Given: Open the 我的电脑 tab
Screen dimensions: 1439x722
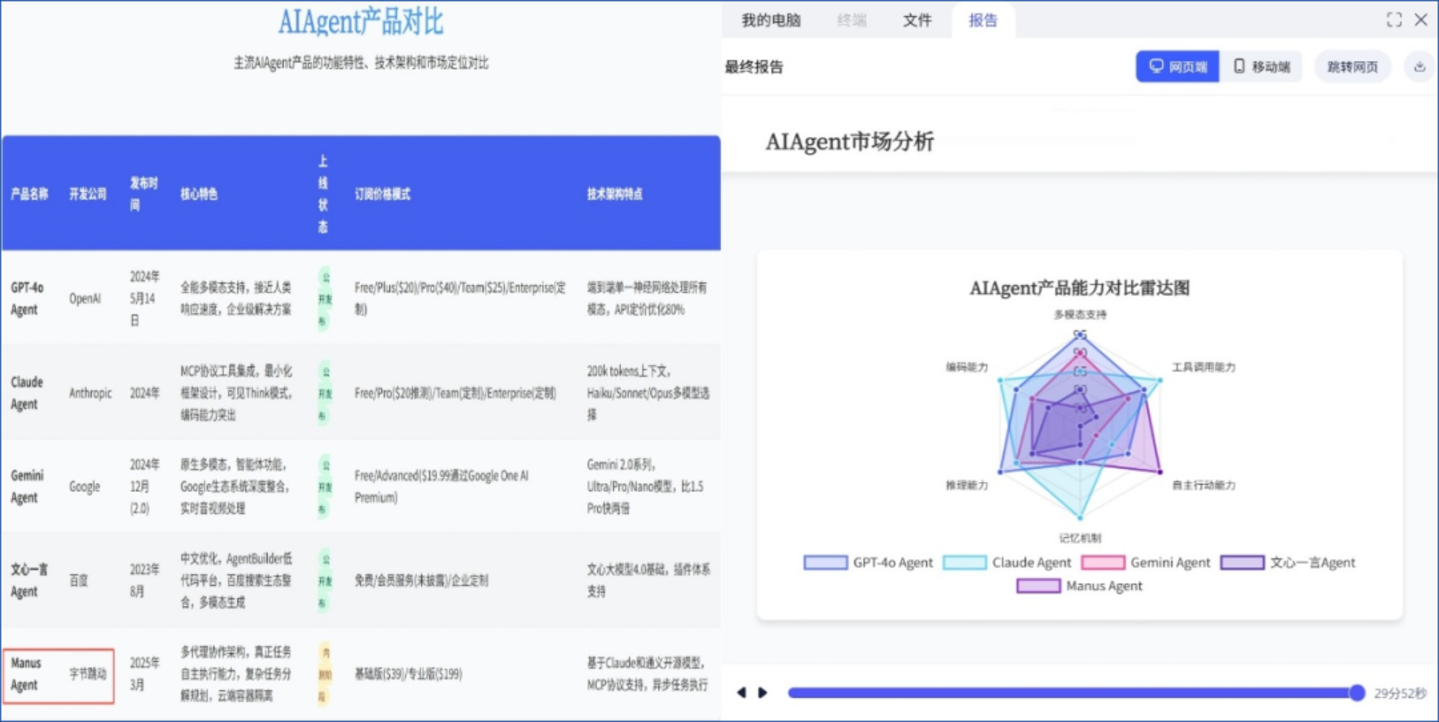Looking at the screenshot, I should [770, 20].
